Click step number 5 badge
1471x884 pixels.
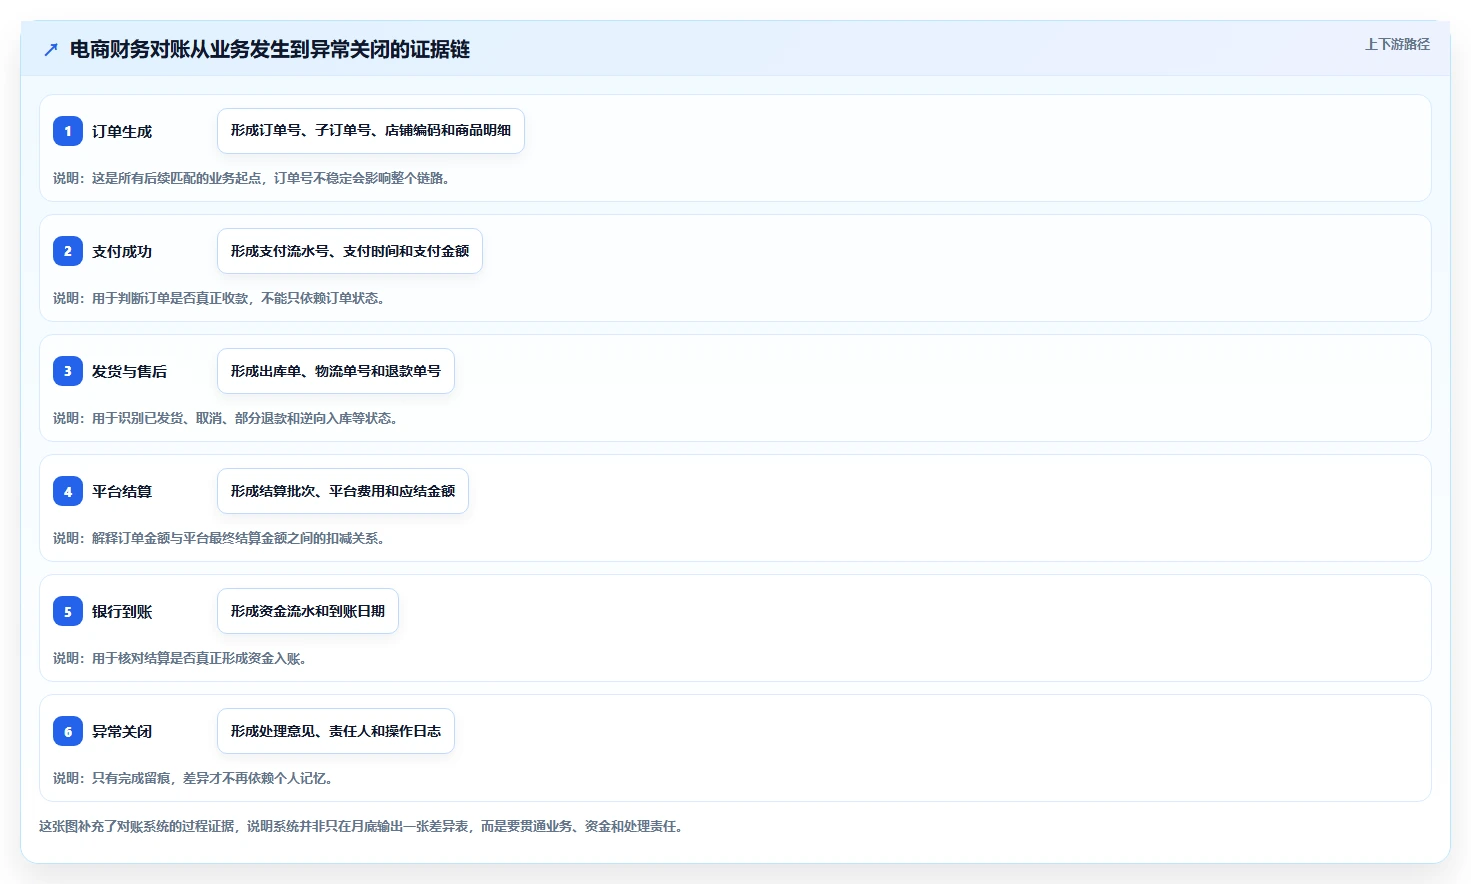click(68, 611)
